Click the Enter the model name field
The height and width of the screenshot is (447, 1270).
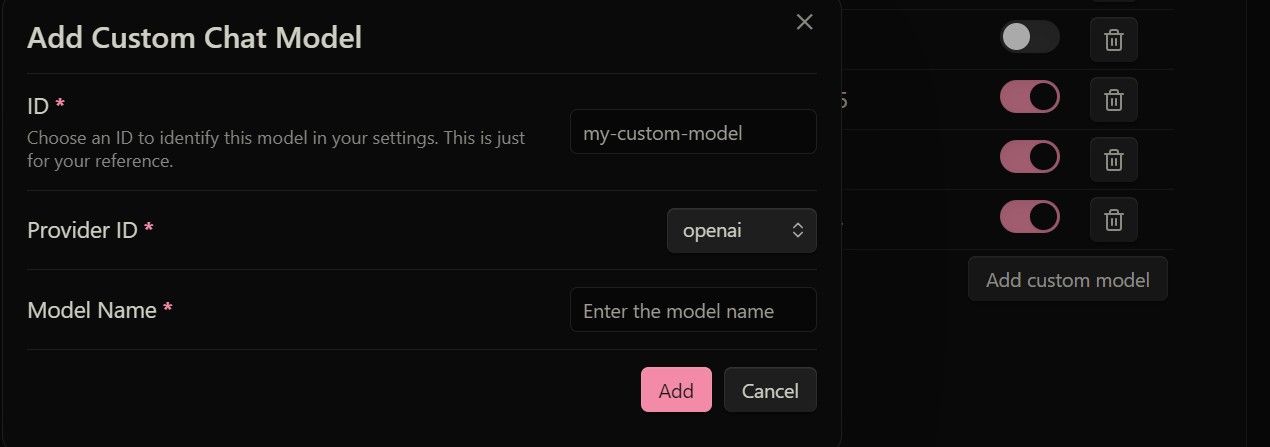click(693, 310)
